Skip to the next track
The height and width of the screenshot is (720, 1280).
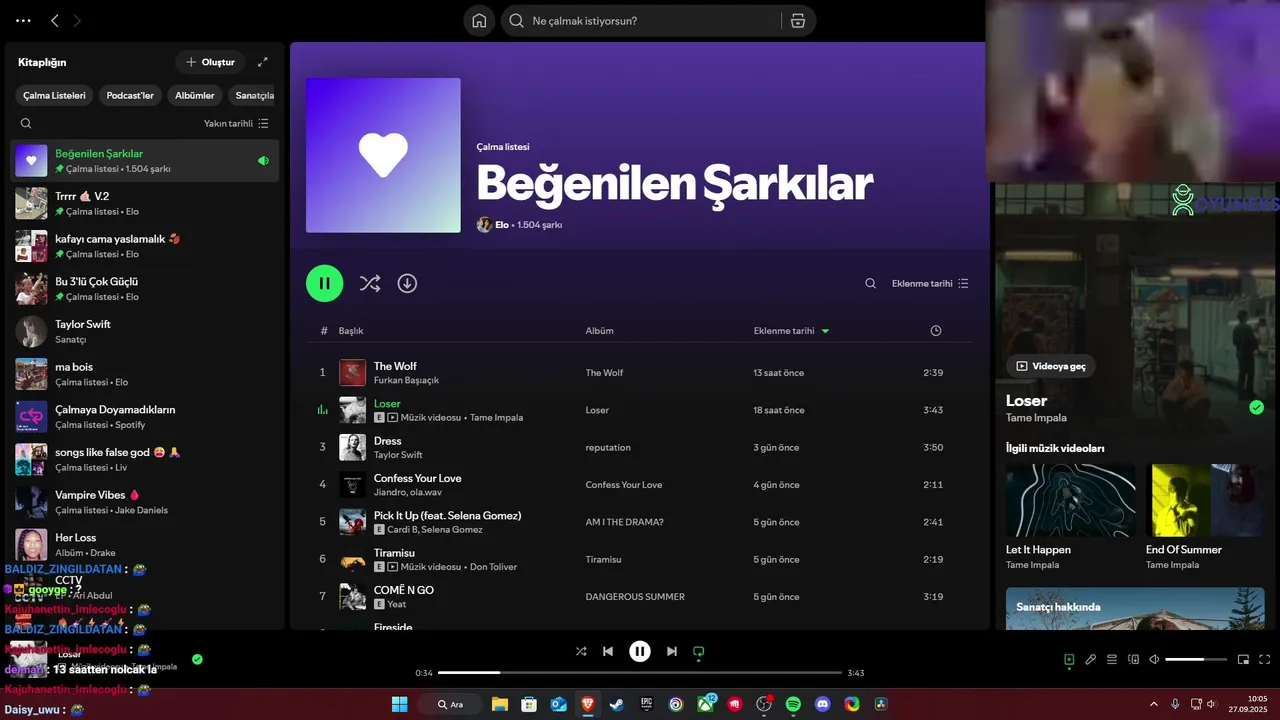pyautogui.click(x=672, y=652)
